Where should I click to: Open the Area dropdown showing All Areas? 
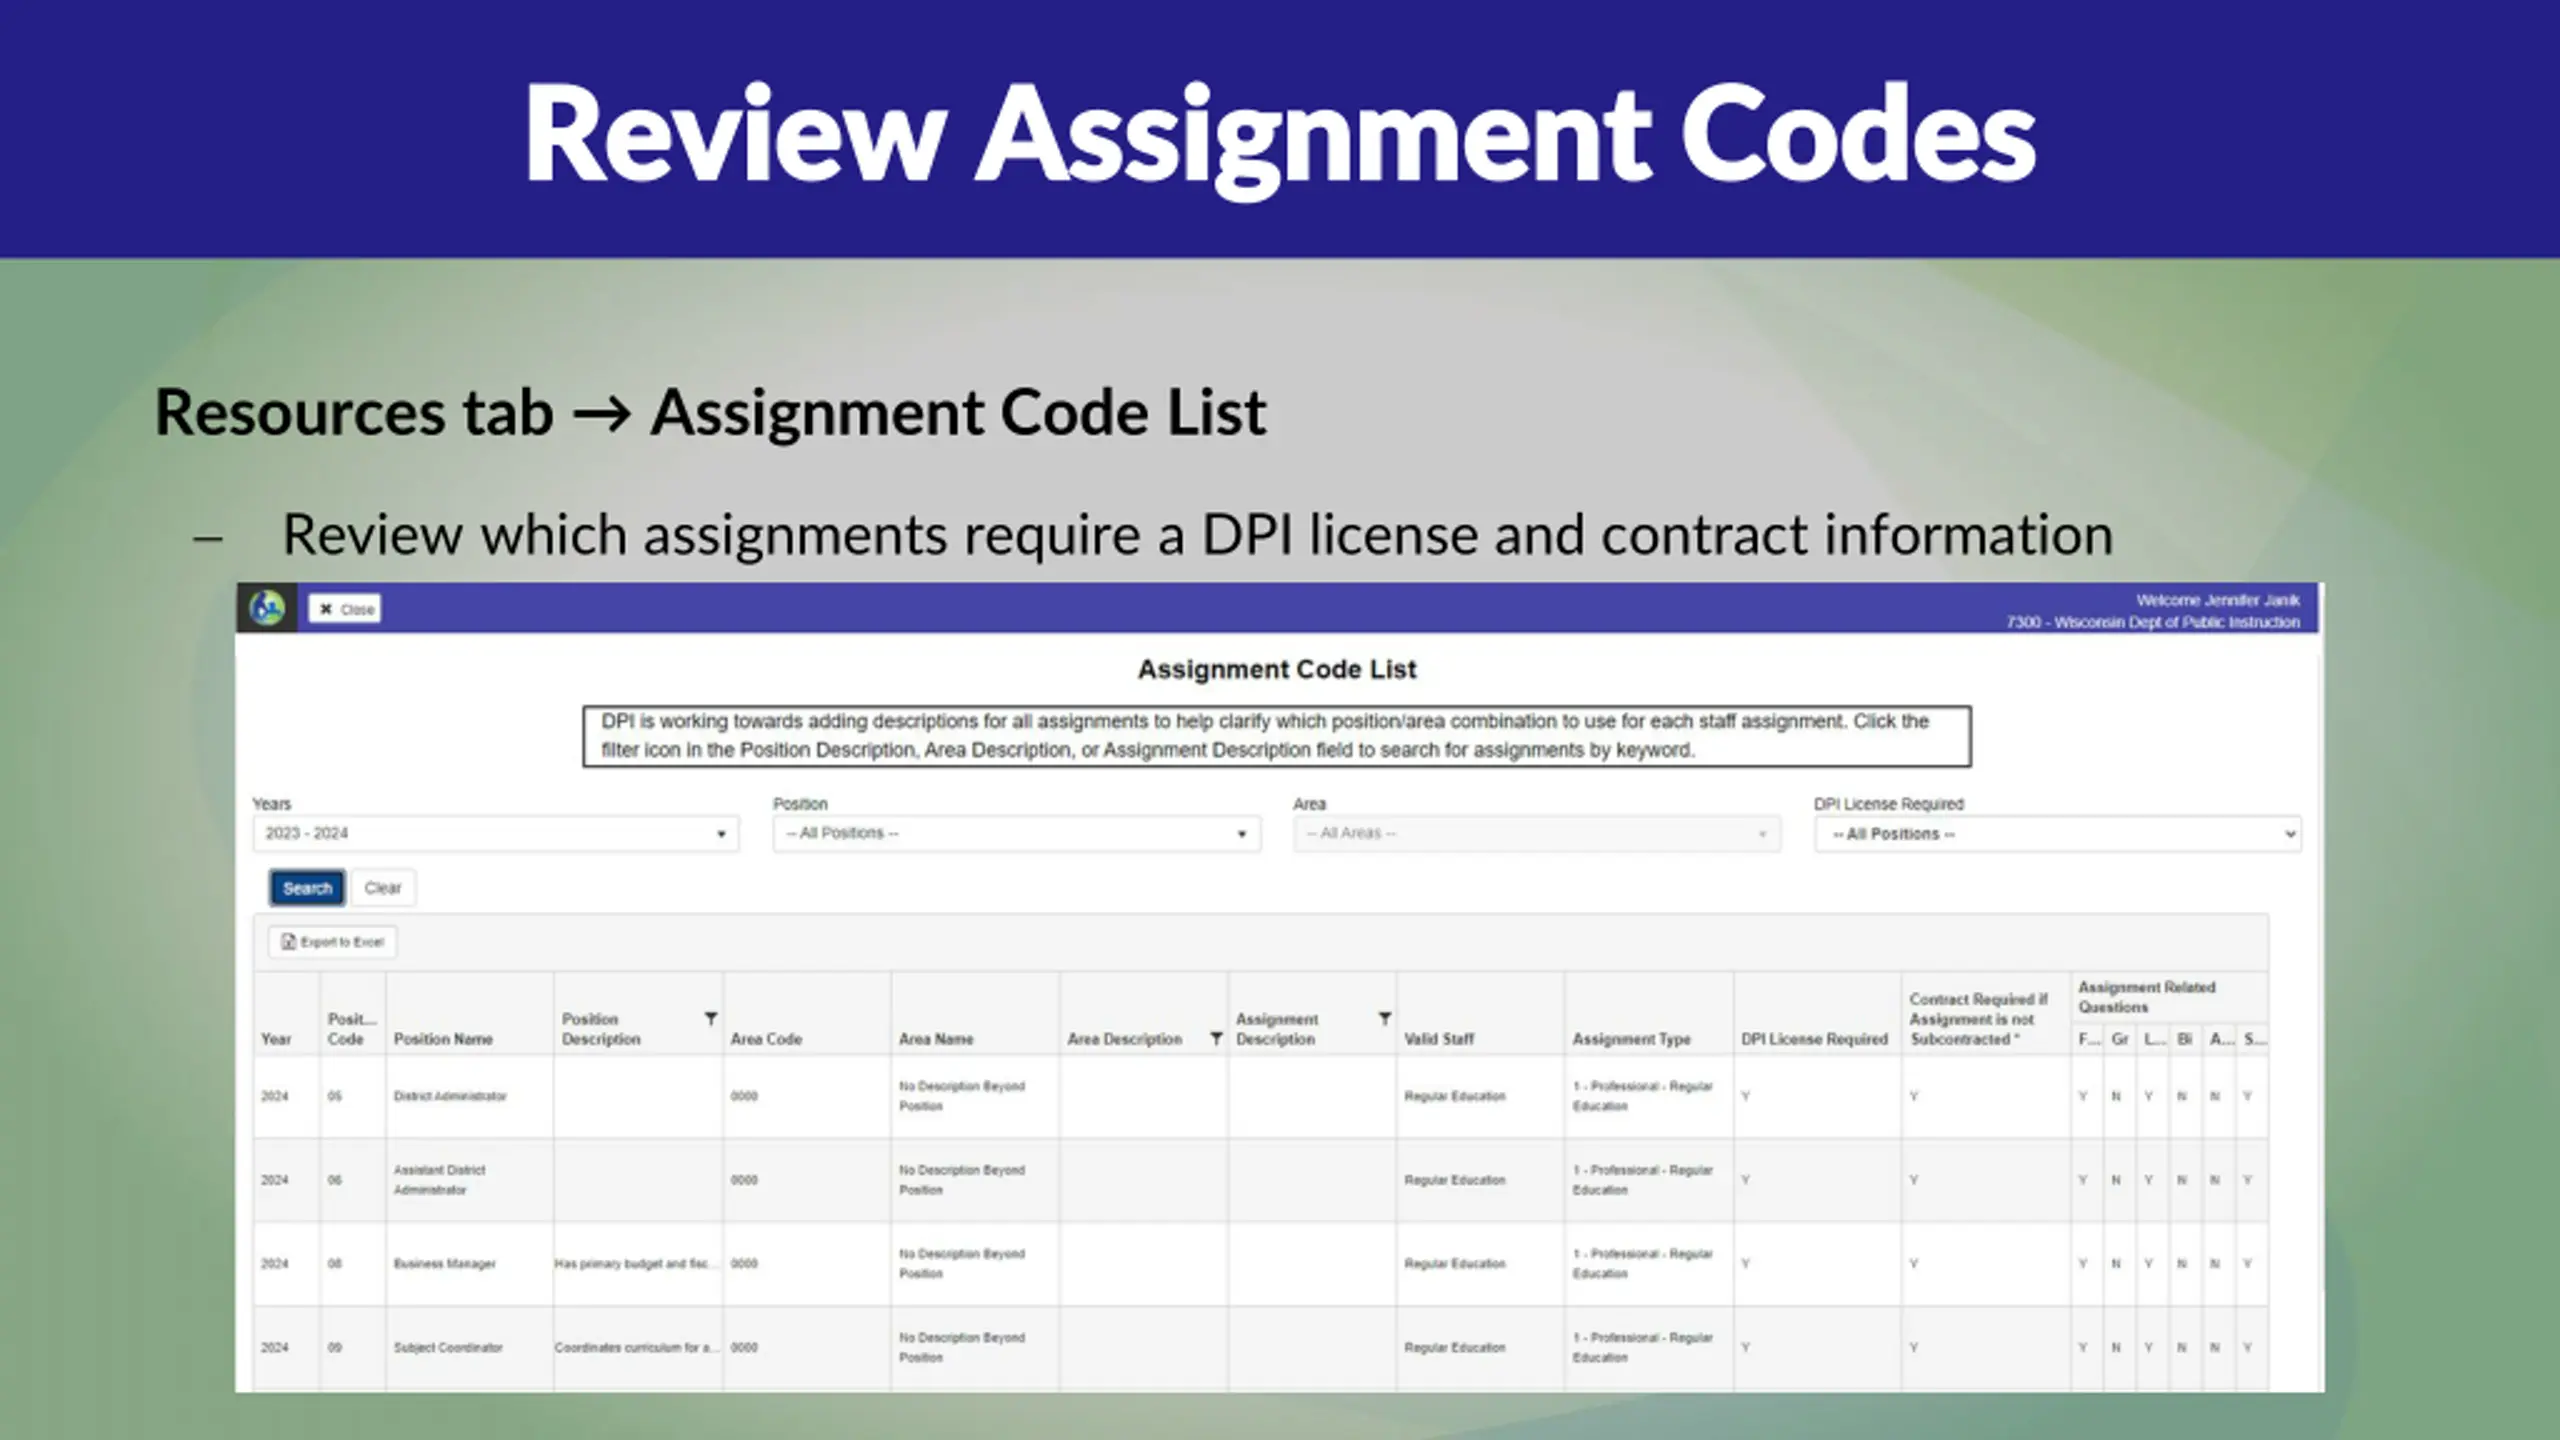tap(1537, 834)
